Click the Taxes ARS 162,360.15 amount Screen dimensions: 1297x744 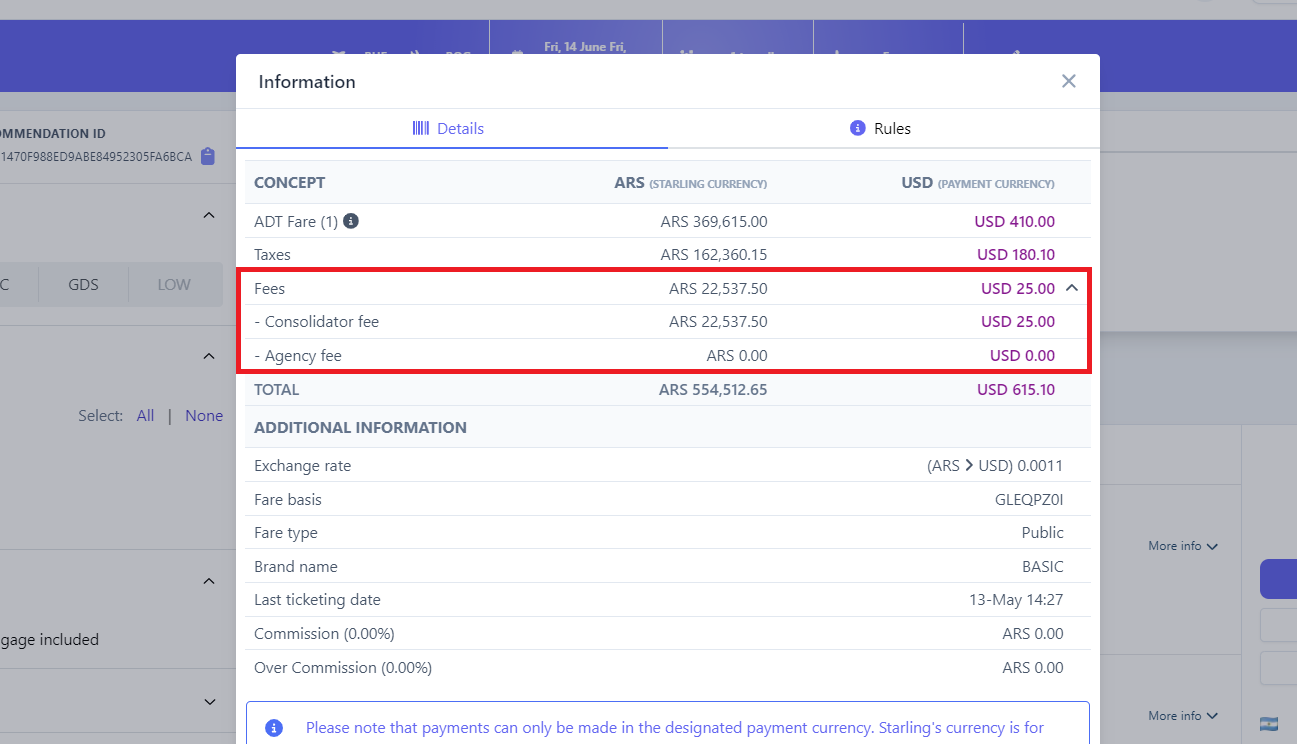point(714,255)
